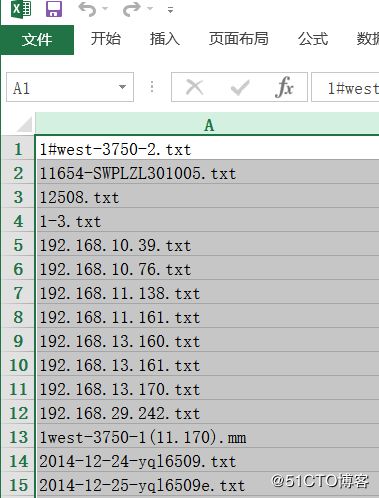Save the workbook with the floppy icon
This screenshot has height=498, width=379.
pos(54,9)
